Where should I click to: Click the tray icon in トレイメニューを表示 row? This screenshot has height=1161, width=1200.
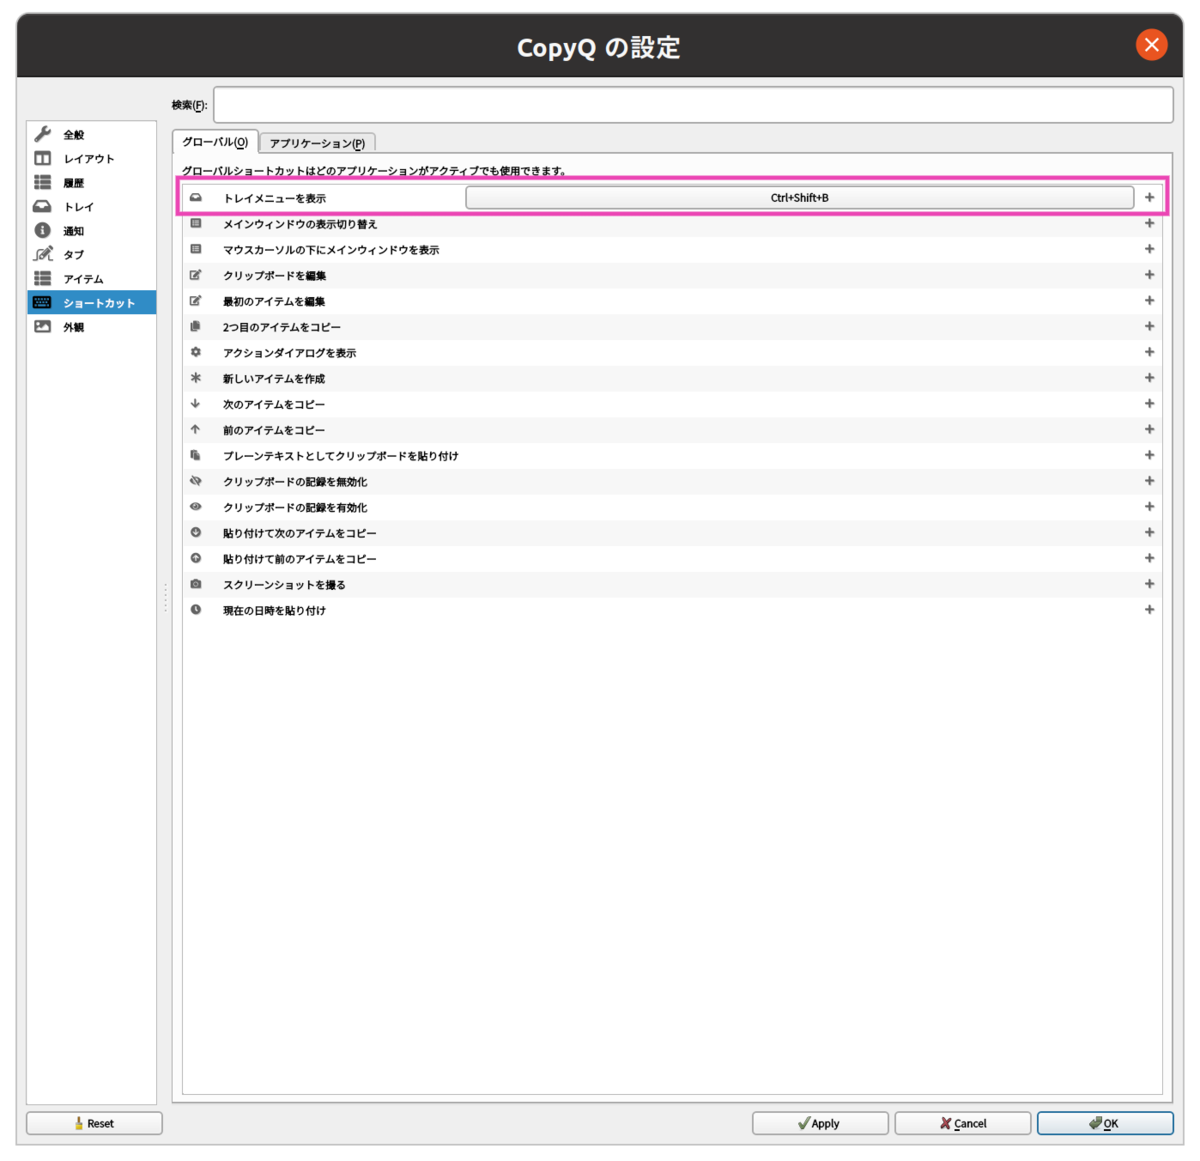pyautogui.click(x=196, y=198)
